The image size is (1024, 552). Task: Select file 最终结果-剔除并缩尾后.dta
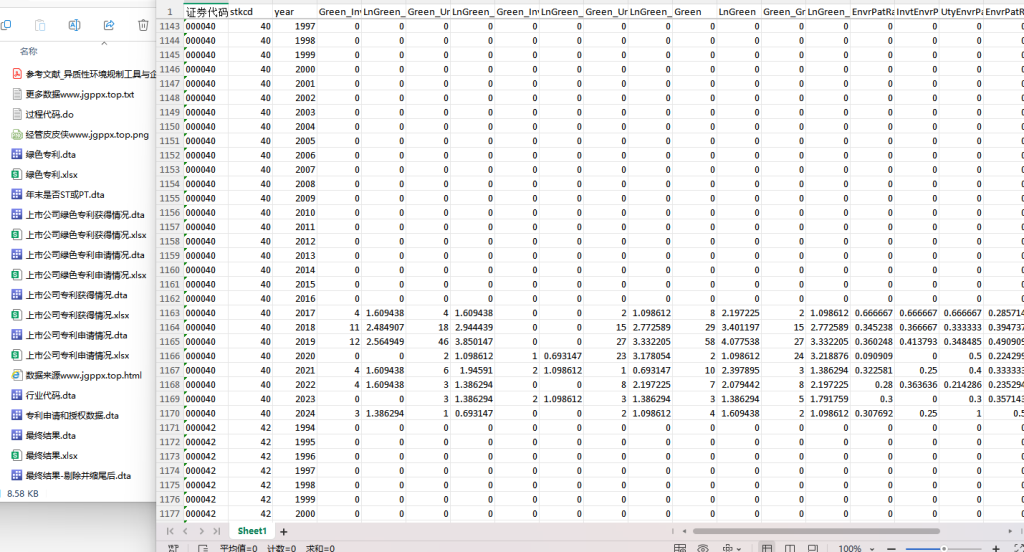pyautogui.click(x=78, y=476)
